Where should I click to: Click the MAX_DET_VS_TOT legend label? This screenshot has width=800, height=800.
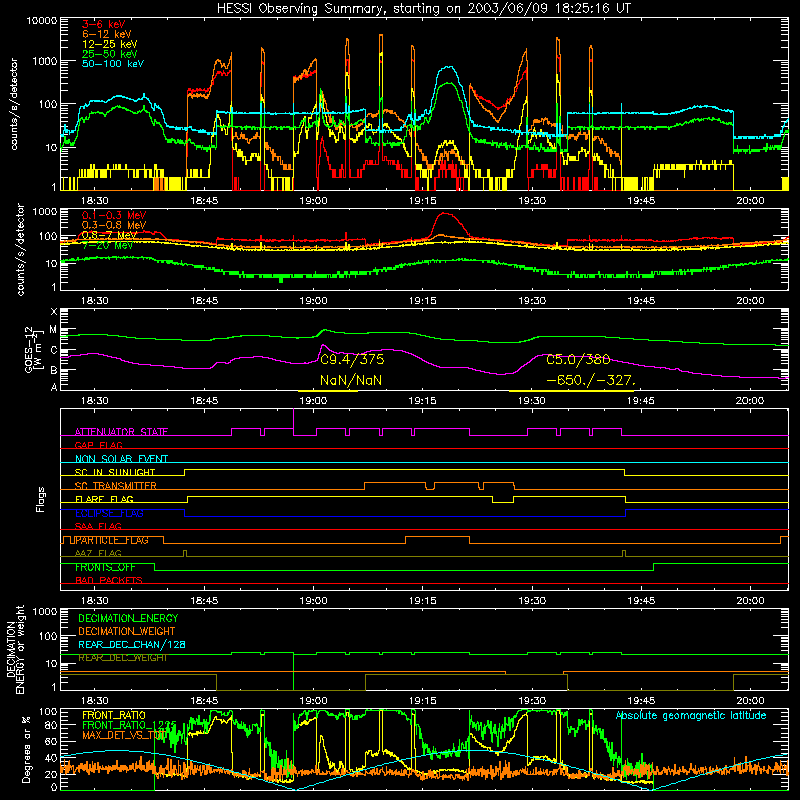click(124, 735)
